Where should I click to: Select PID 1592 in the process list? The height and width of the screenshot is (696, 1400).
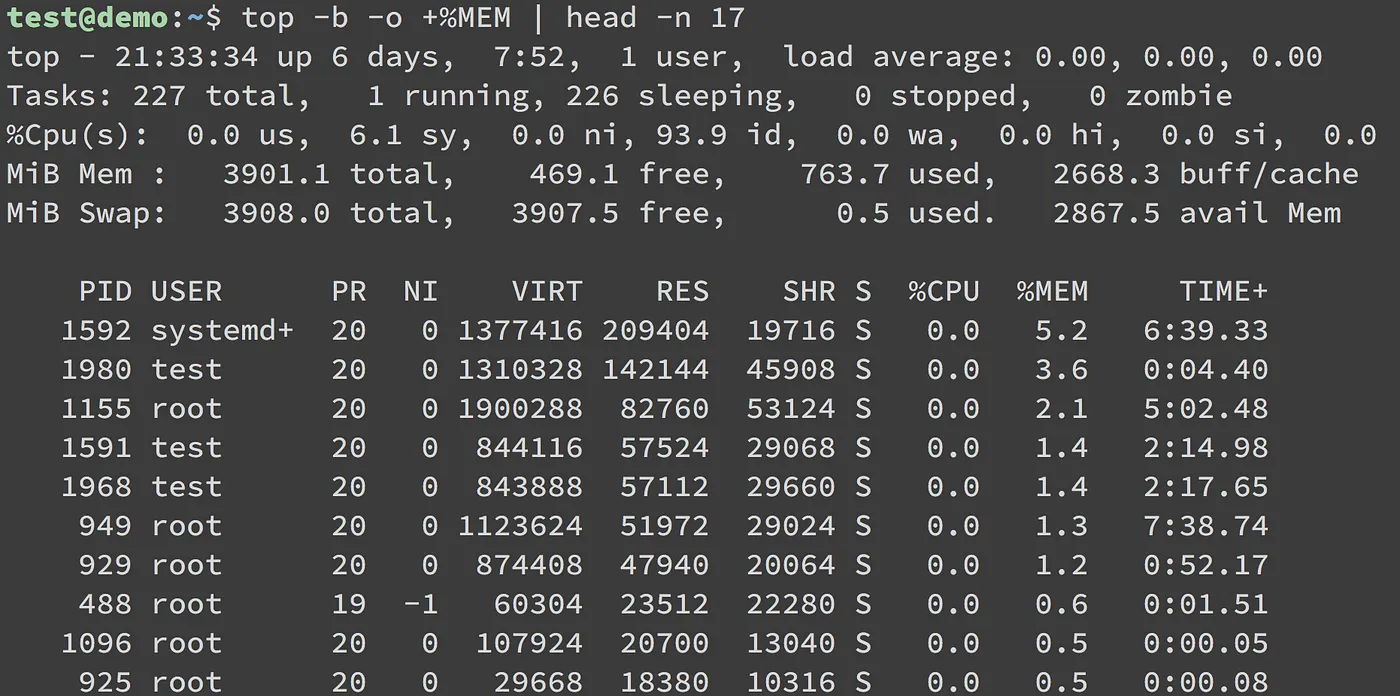(96, 330)
